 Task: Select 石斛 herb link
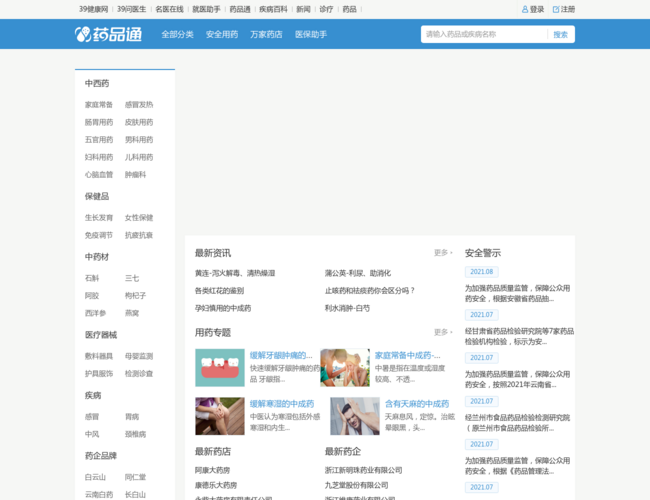point(92,278)
